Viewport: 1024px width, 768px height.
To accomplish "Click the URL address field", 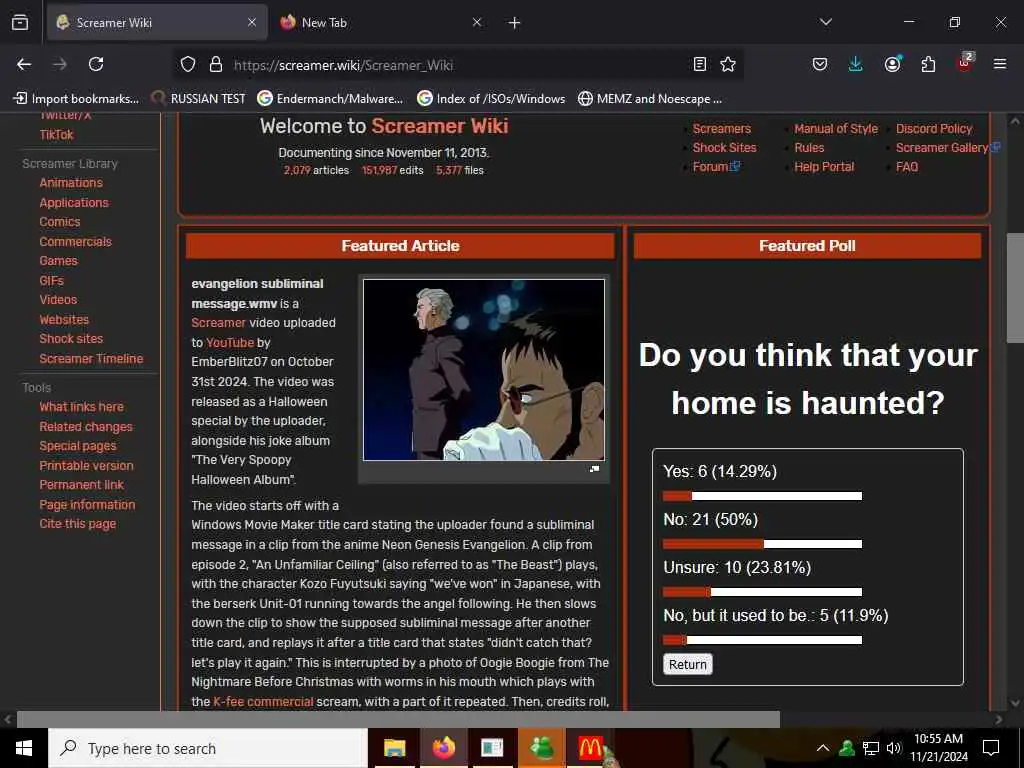I will tap(457, 65).
